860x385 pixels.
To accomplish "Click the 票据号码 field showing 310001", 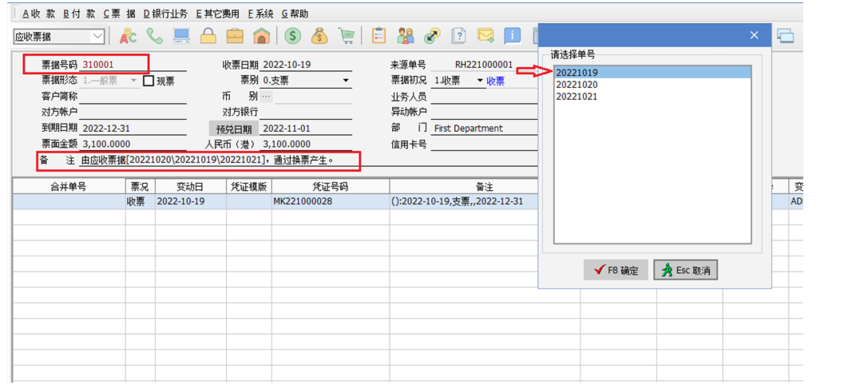I will pos(133,65).
